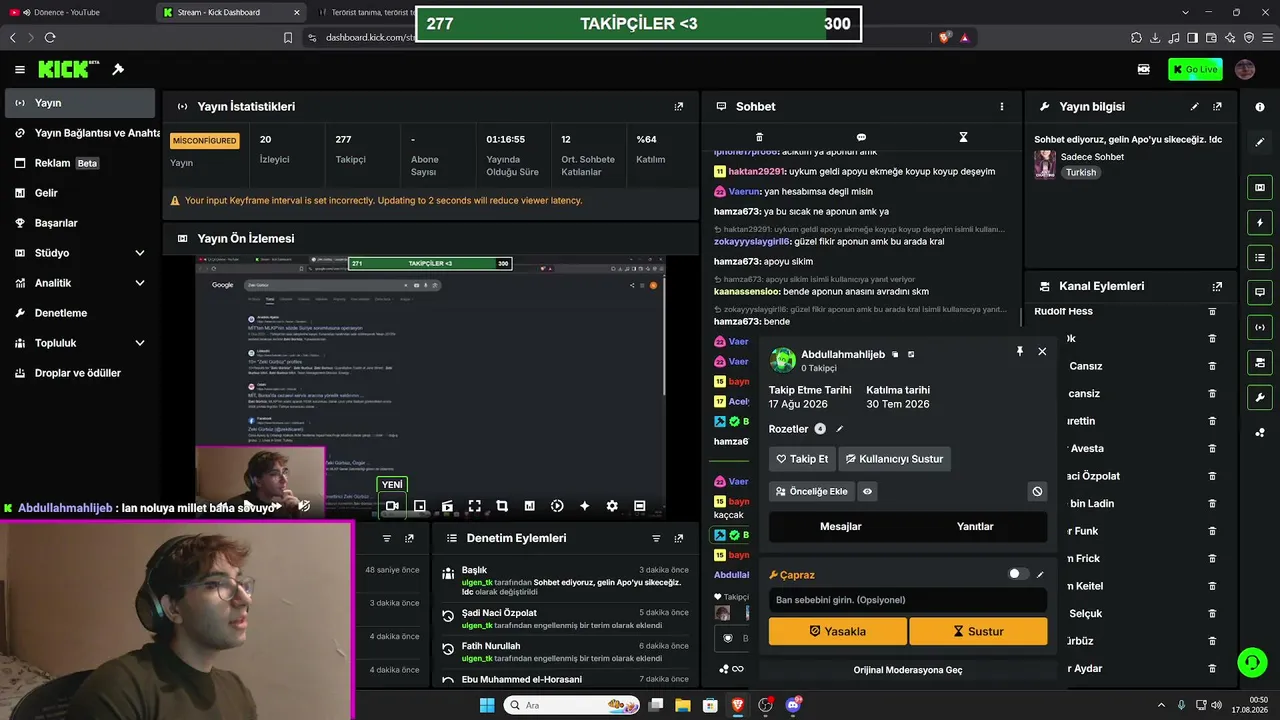Click the camera icon labeled YENİ

tap(392, 506)
